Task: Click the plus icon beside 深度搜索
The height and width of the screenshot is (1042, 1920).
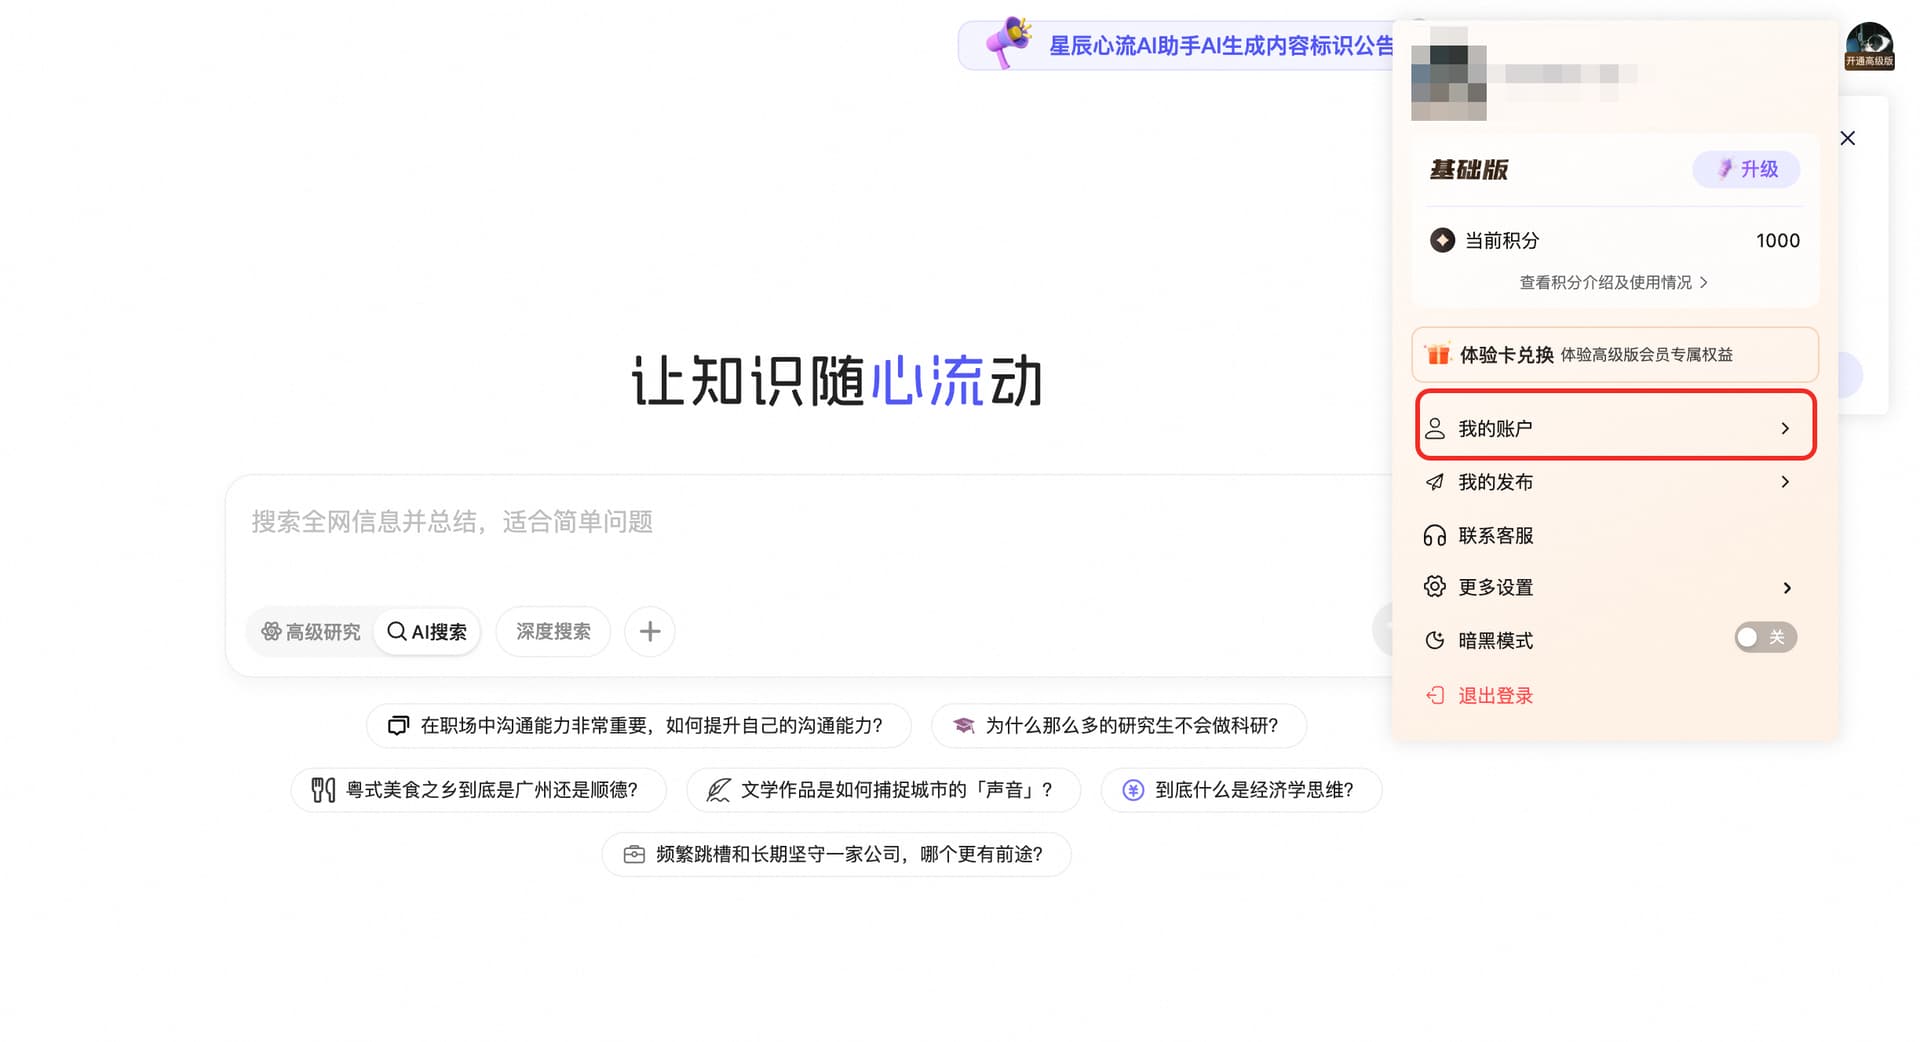Action: 649,631
